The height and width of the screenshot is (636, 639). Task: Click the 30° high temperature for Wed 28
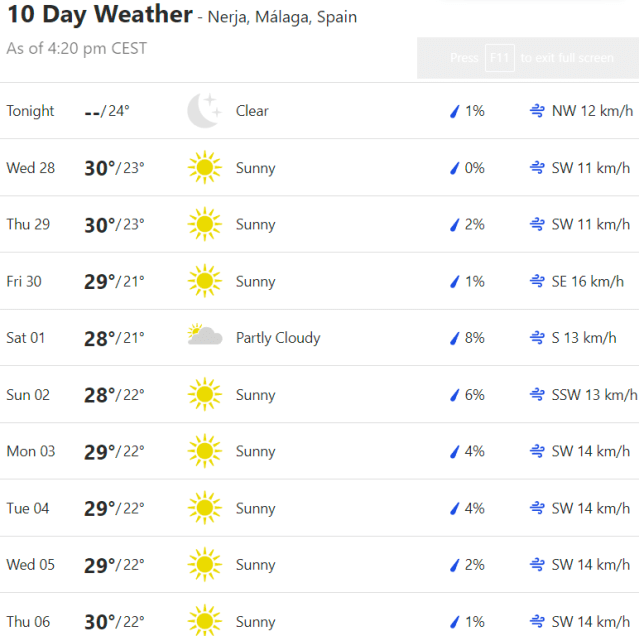[x=100, y=168]
